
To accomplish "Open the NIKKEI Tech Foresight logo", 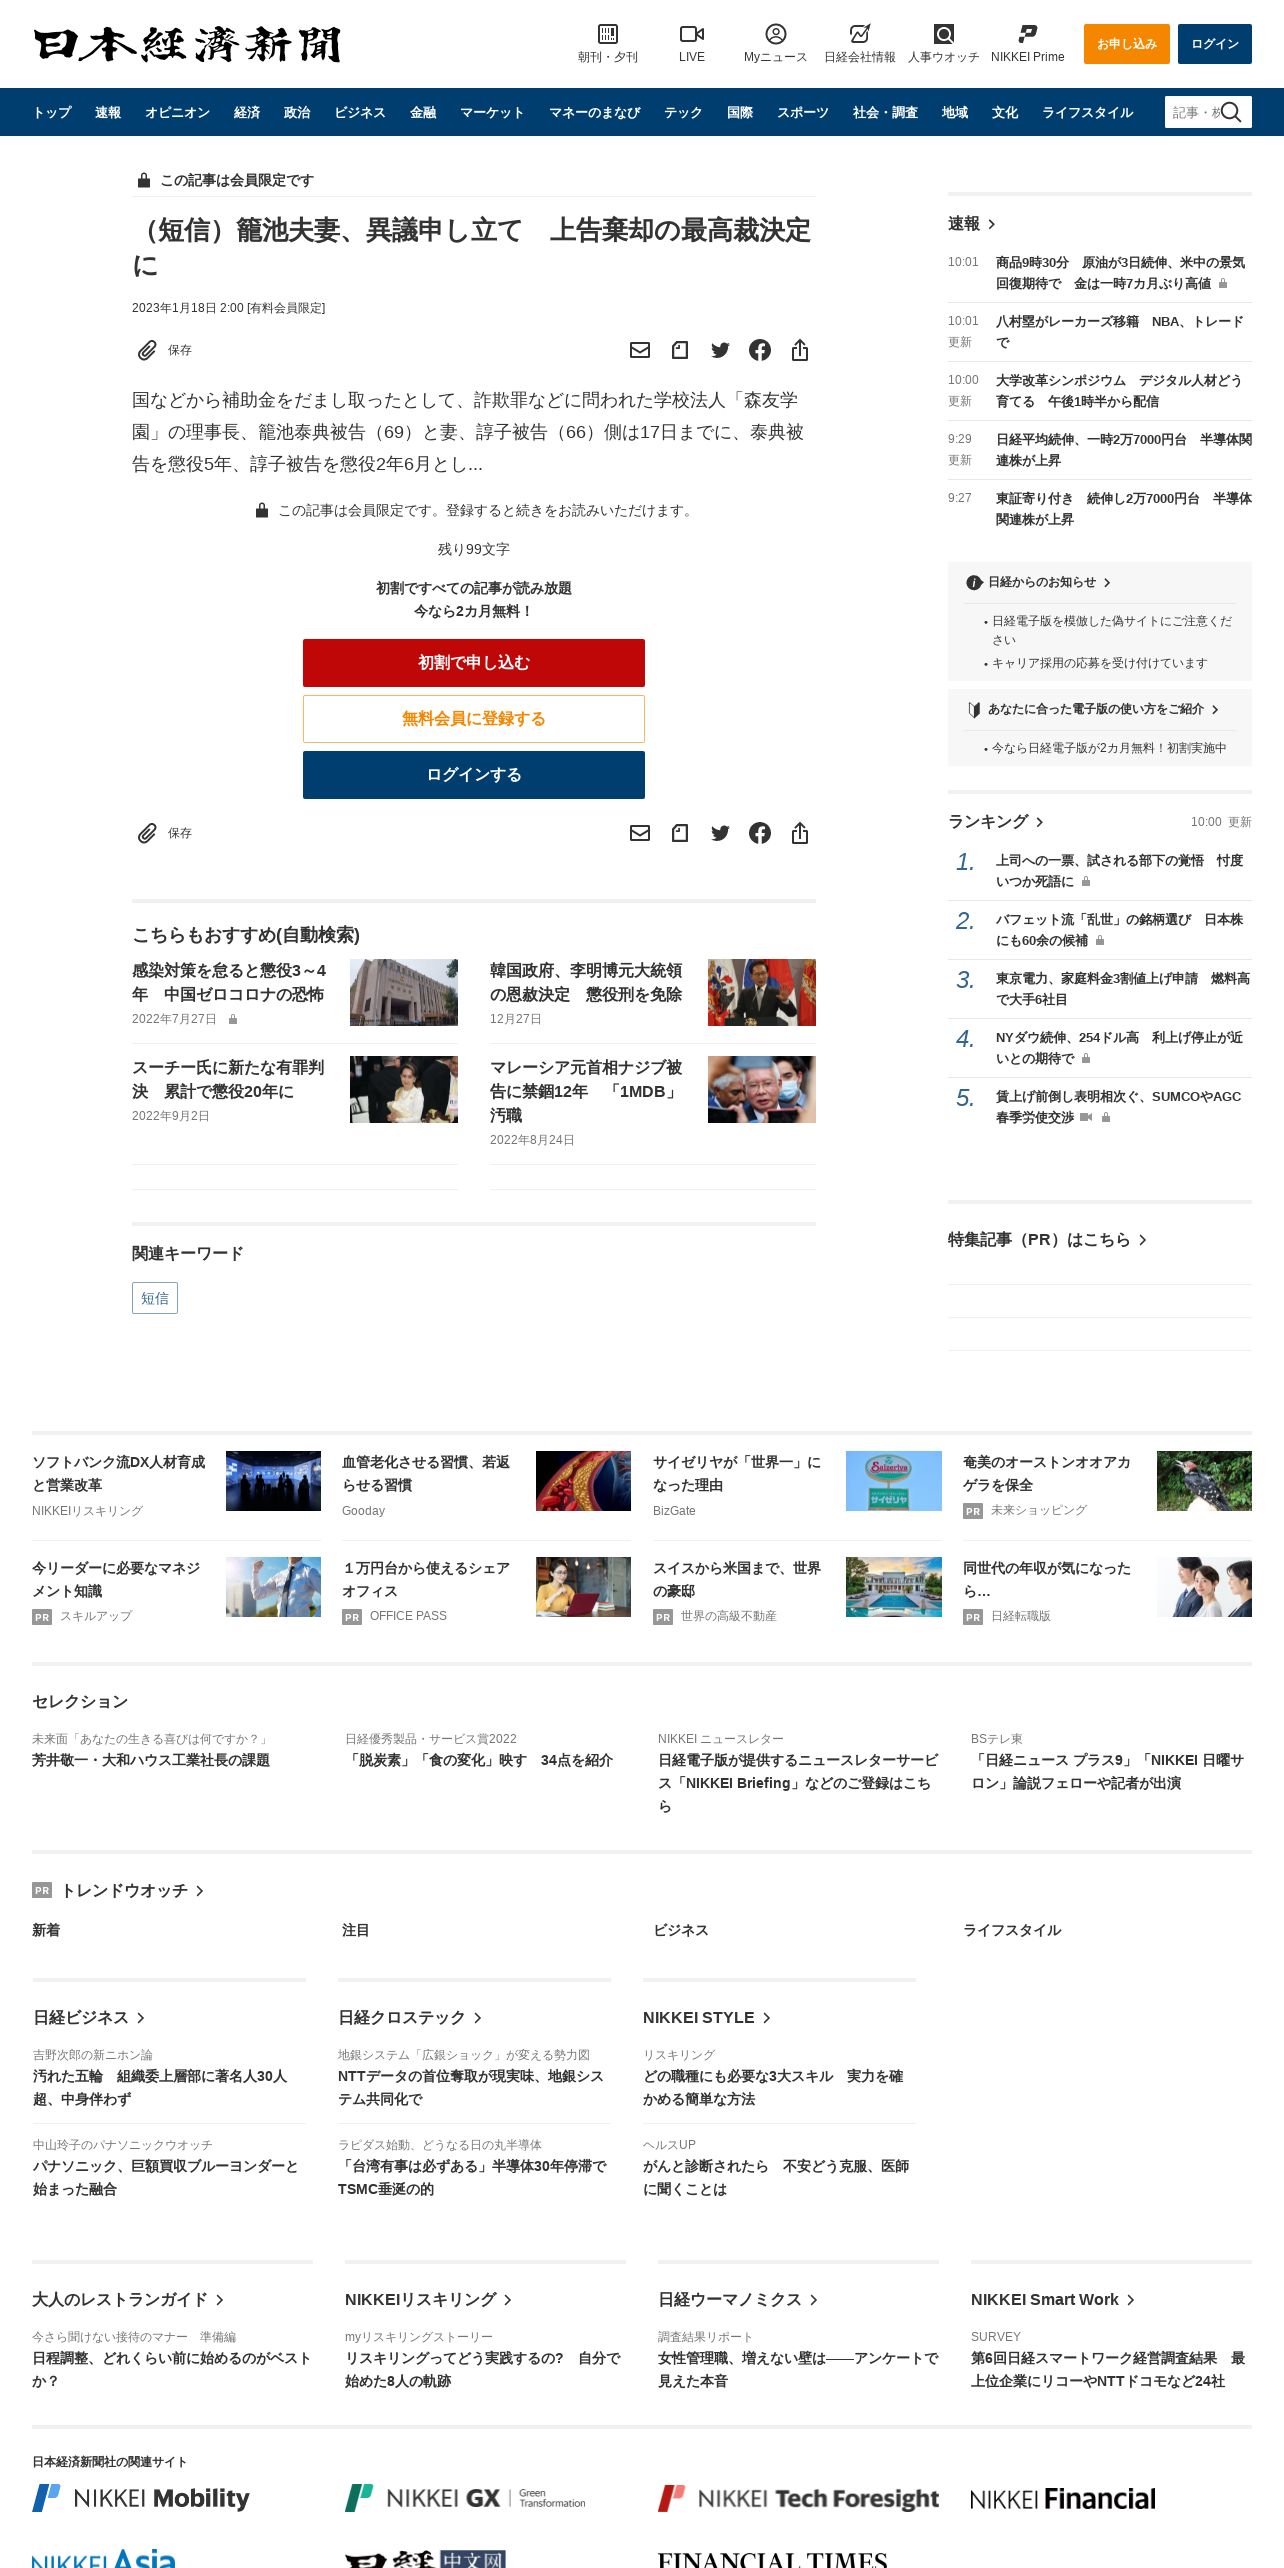I will point(798,2498).
